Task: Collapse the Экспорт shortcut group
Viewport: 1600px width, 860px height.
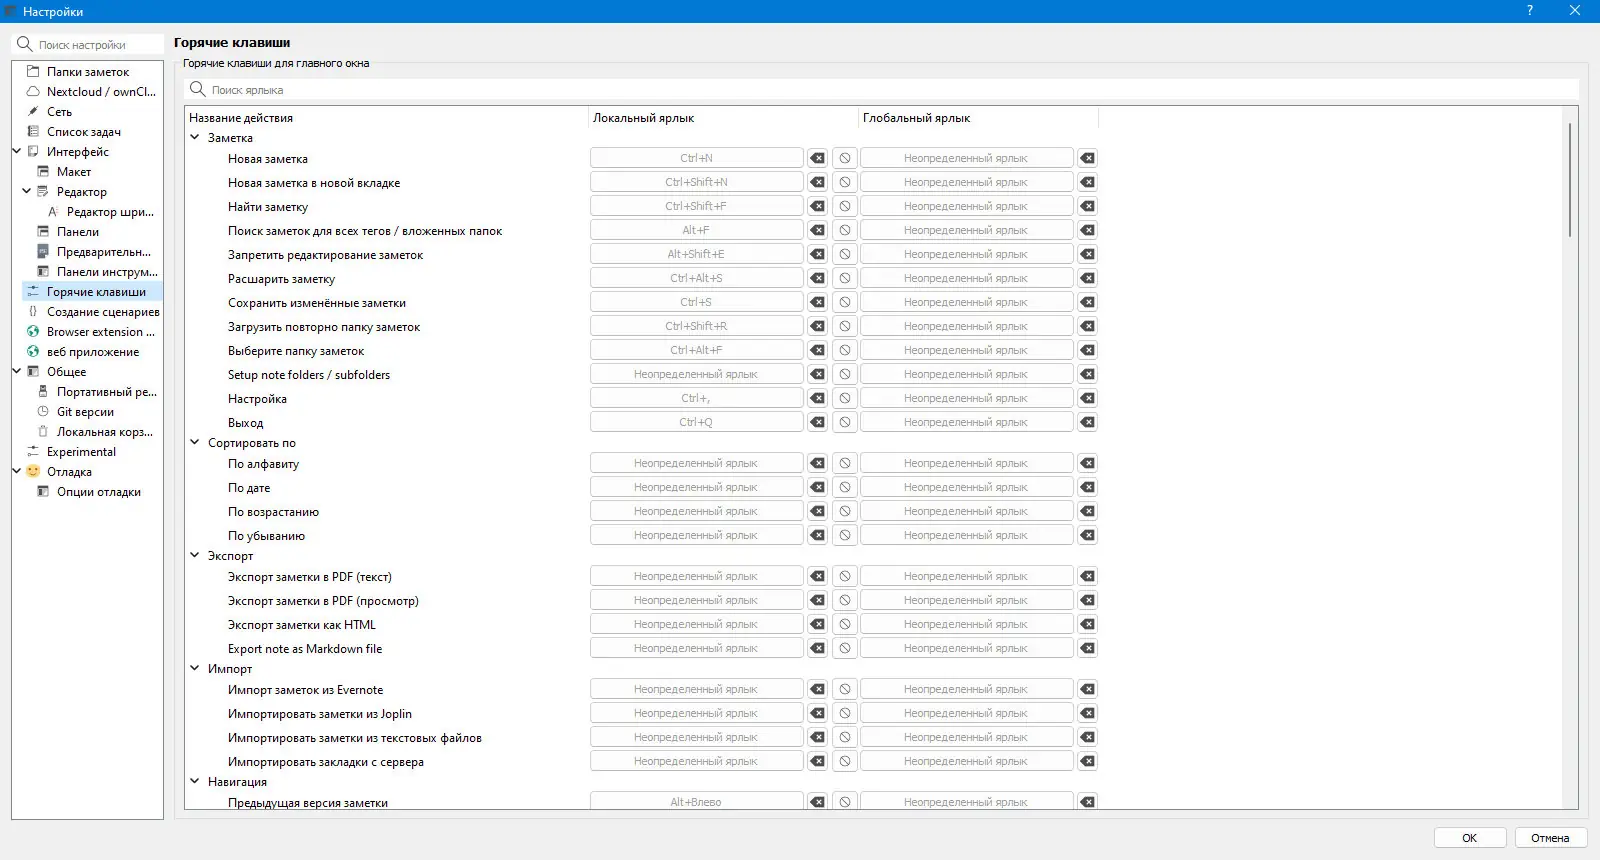Action: coord(195,556)
